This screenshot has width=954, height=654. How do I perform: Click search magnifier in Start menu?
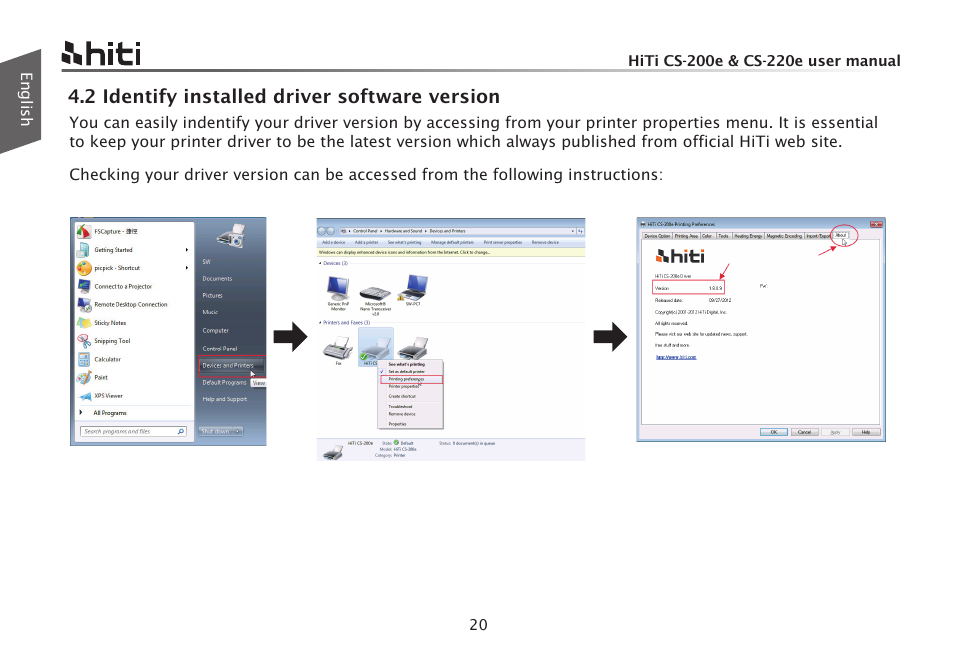click(x=181, y=431)
